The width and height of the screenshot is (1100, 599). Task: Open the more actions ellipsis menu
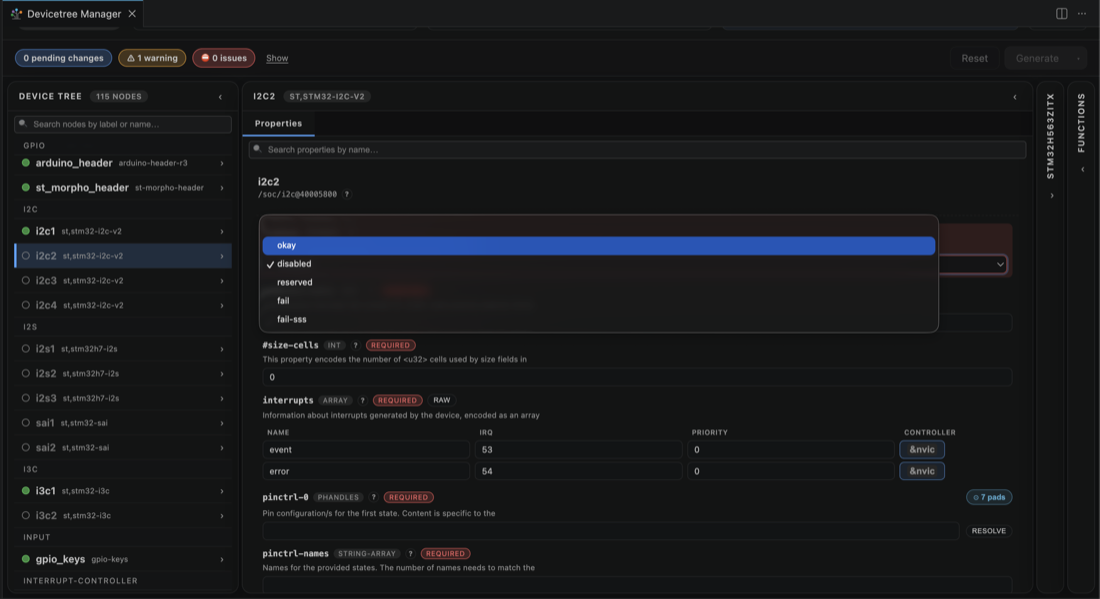[1082, 13]
